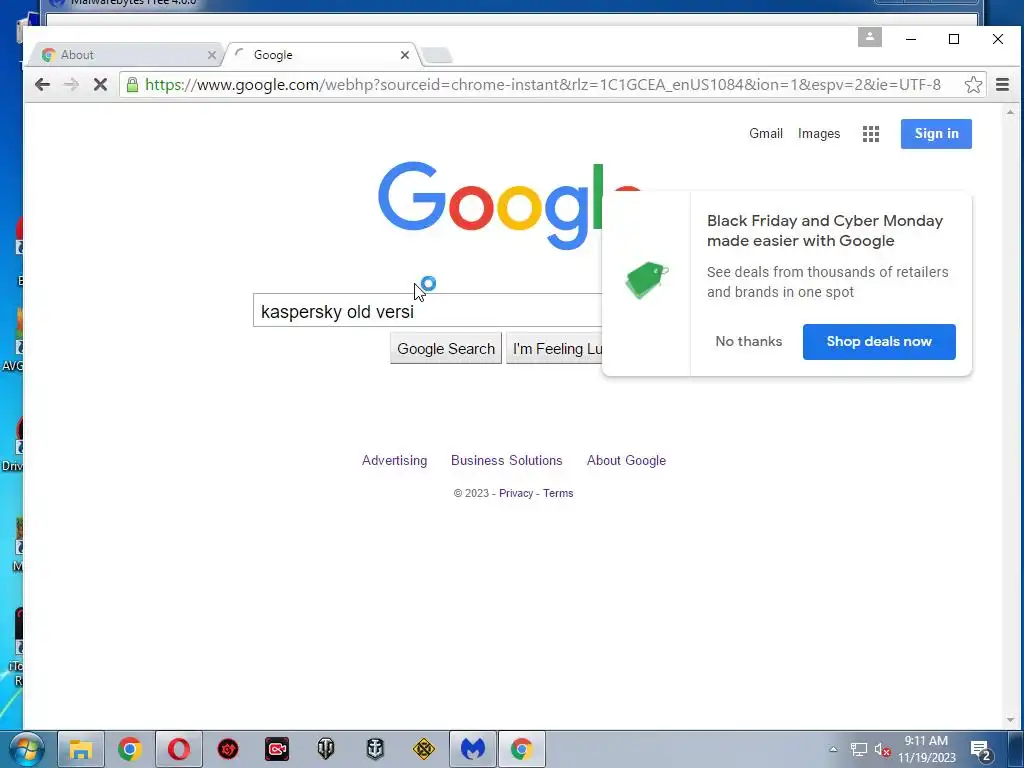The height and width of the screenshot is (768, 1024).
Task: Switch to the About tab
Action: tap(122, 55)
